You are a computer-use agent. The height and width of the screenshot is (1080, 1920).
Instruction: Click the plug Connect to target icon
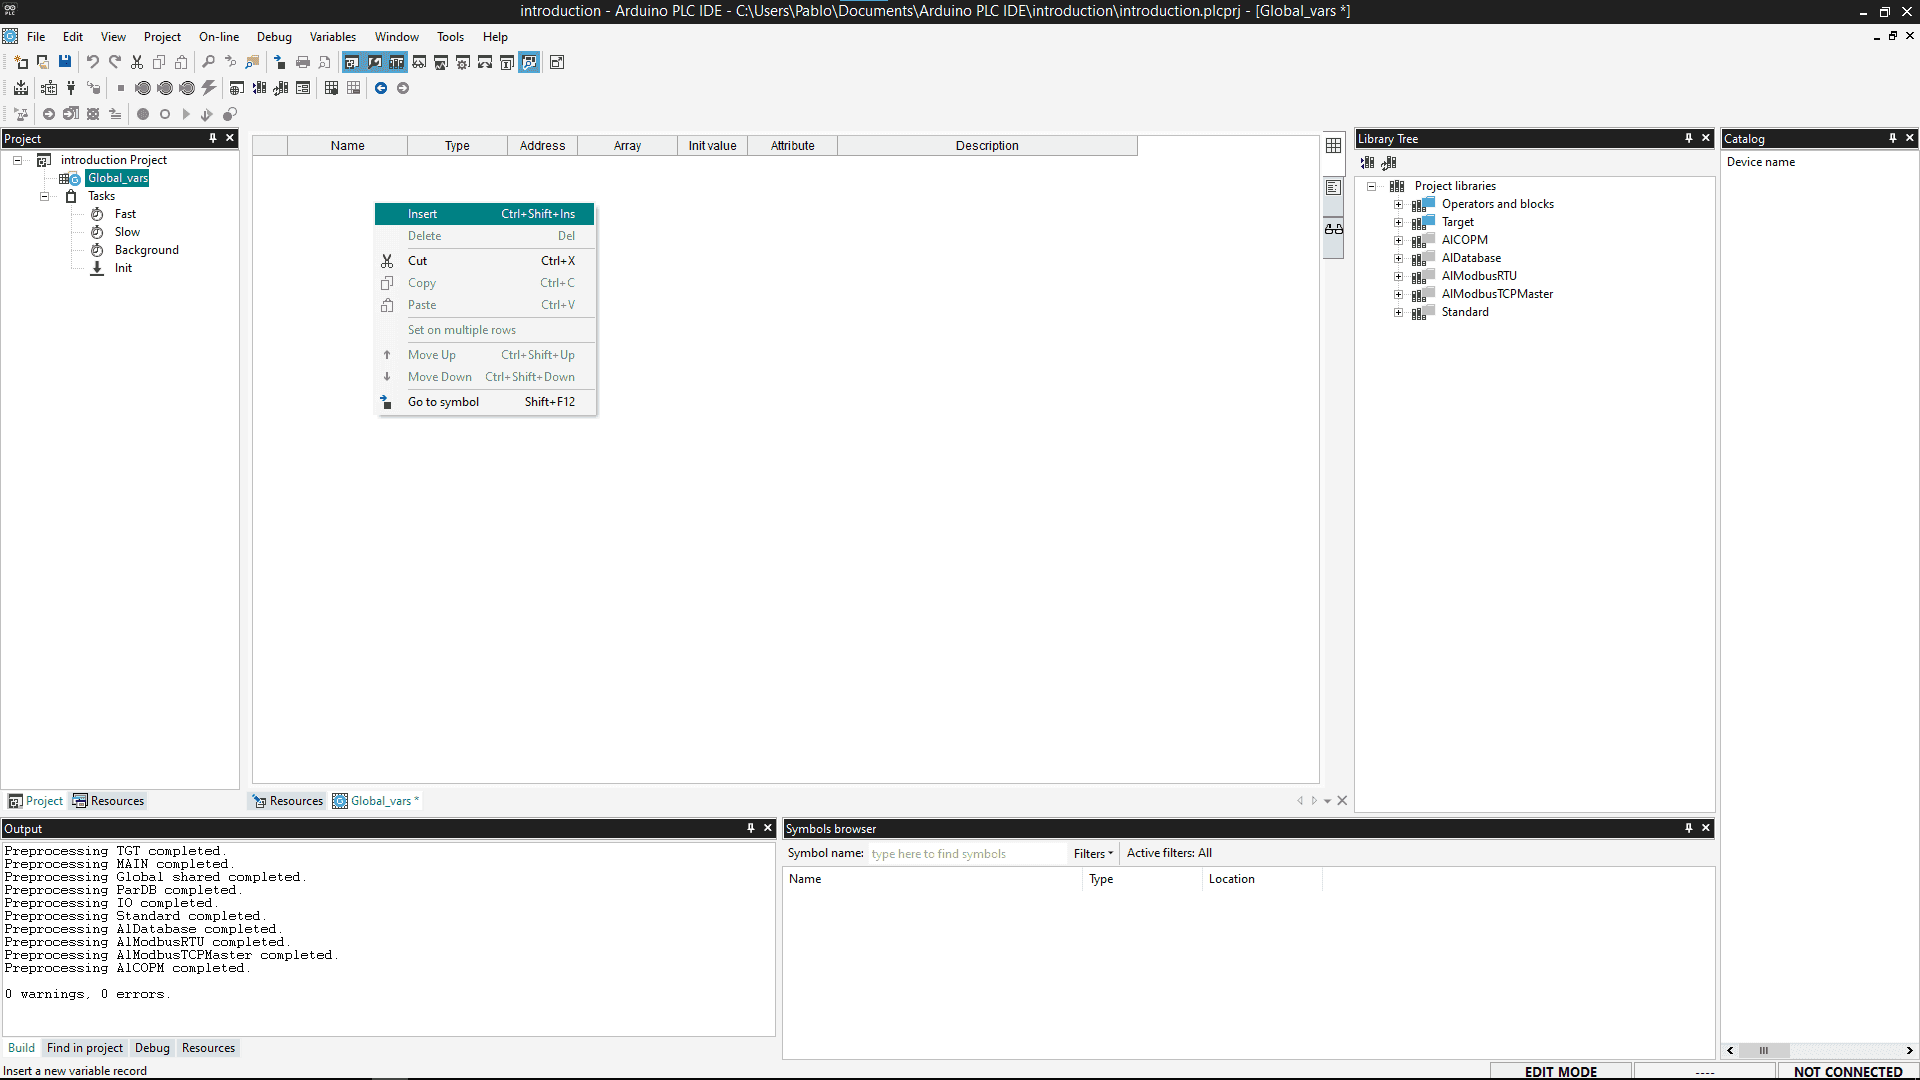[71, 88]
